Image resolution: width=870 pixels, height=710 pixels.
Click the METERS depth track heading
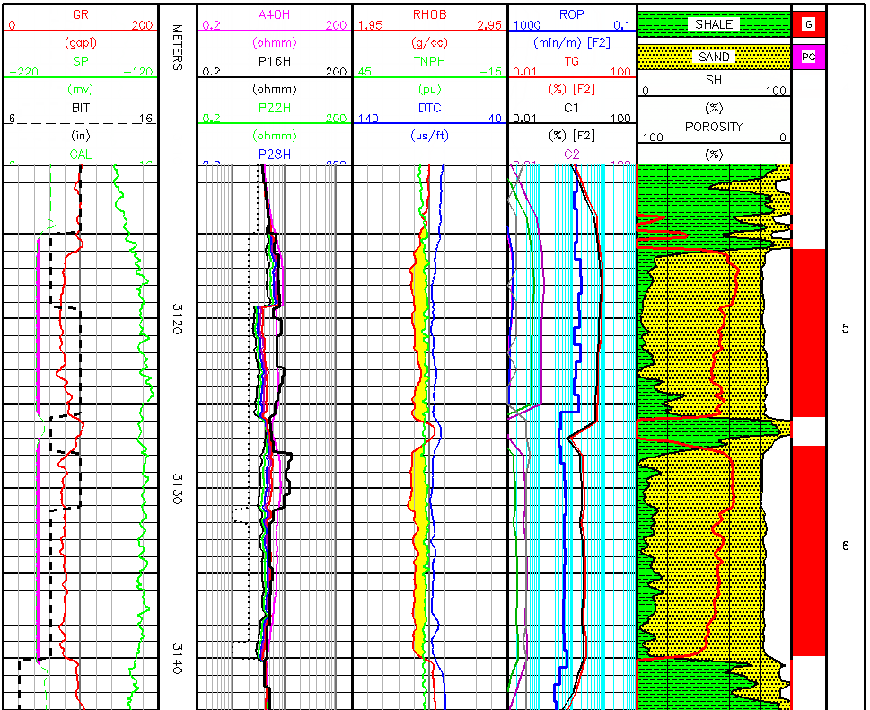tap(177, 47)
